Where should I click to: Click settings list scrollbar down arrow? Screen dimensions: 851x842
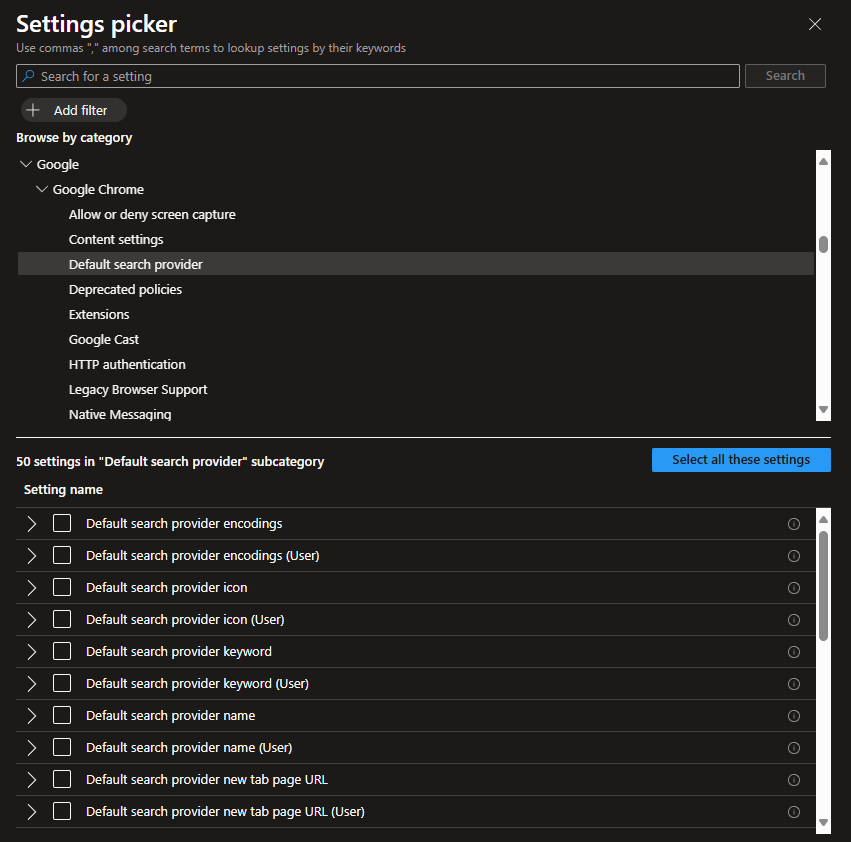coord(823,822)
